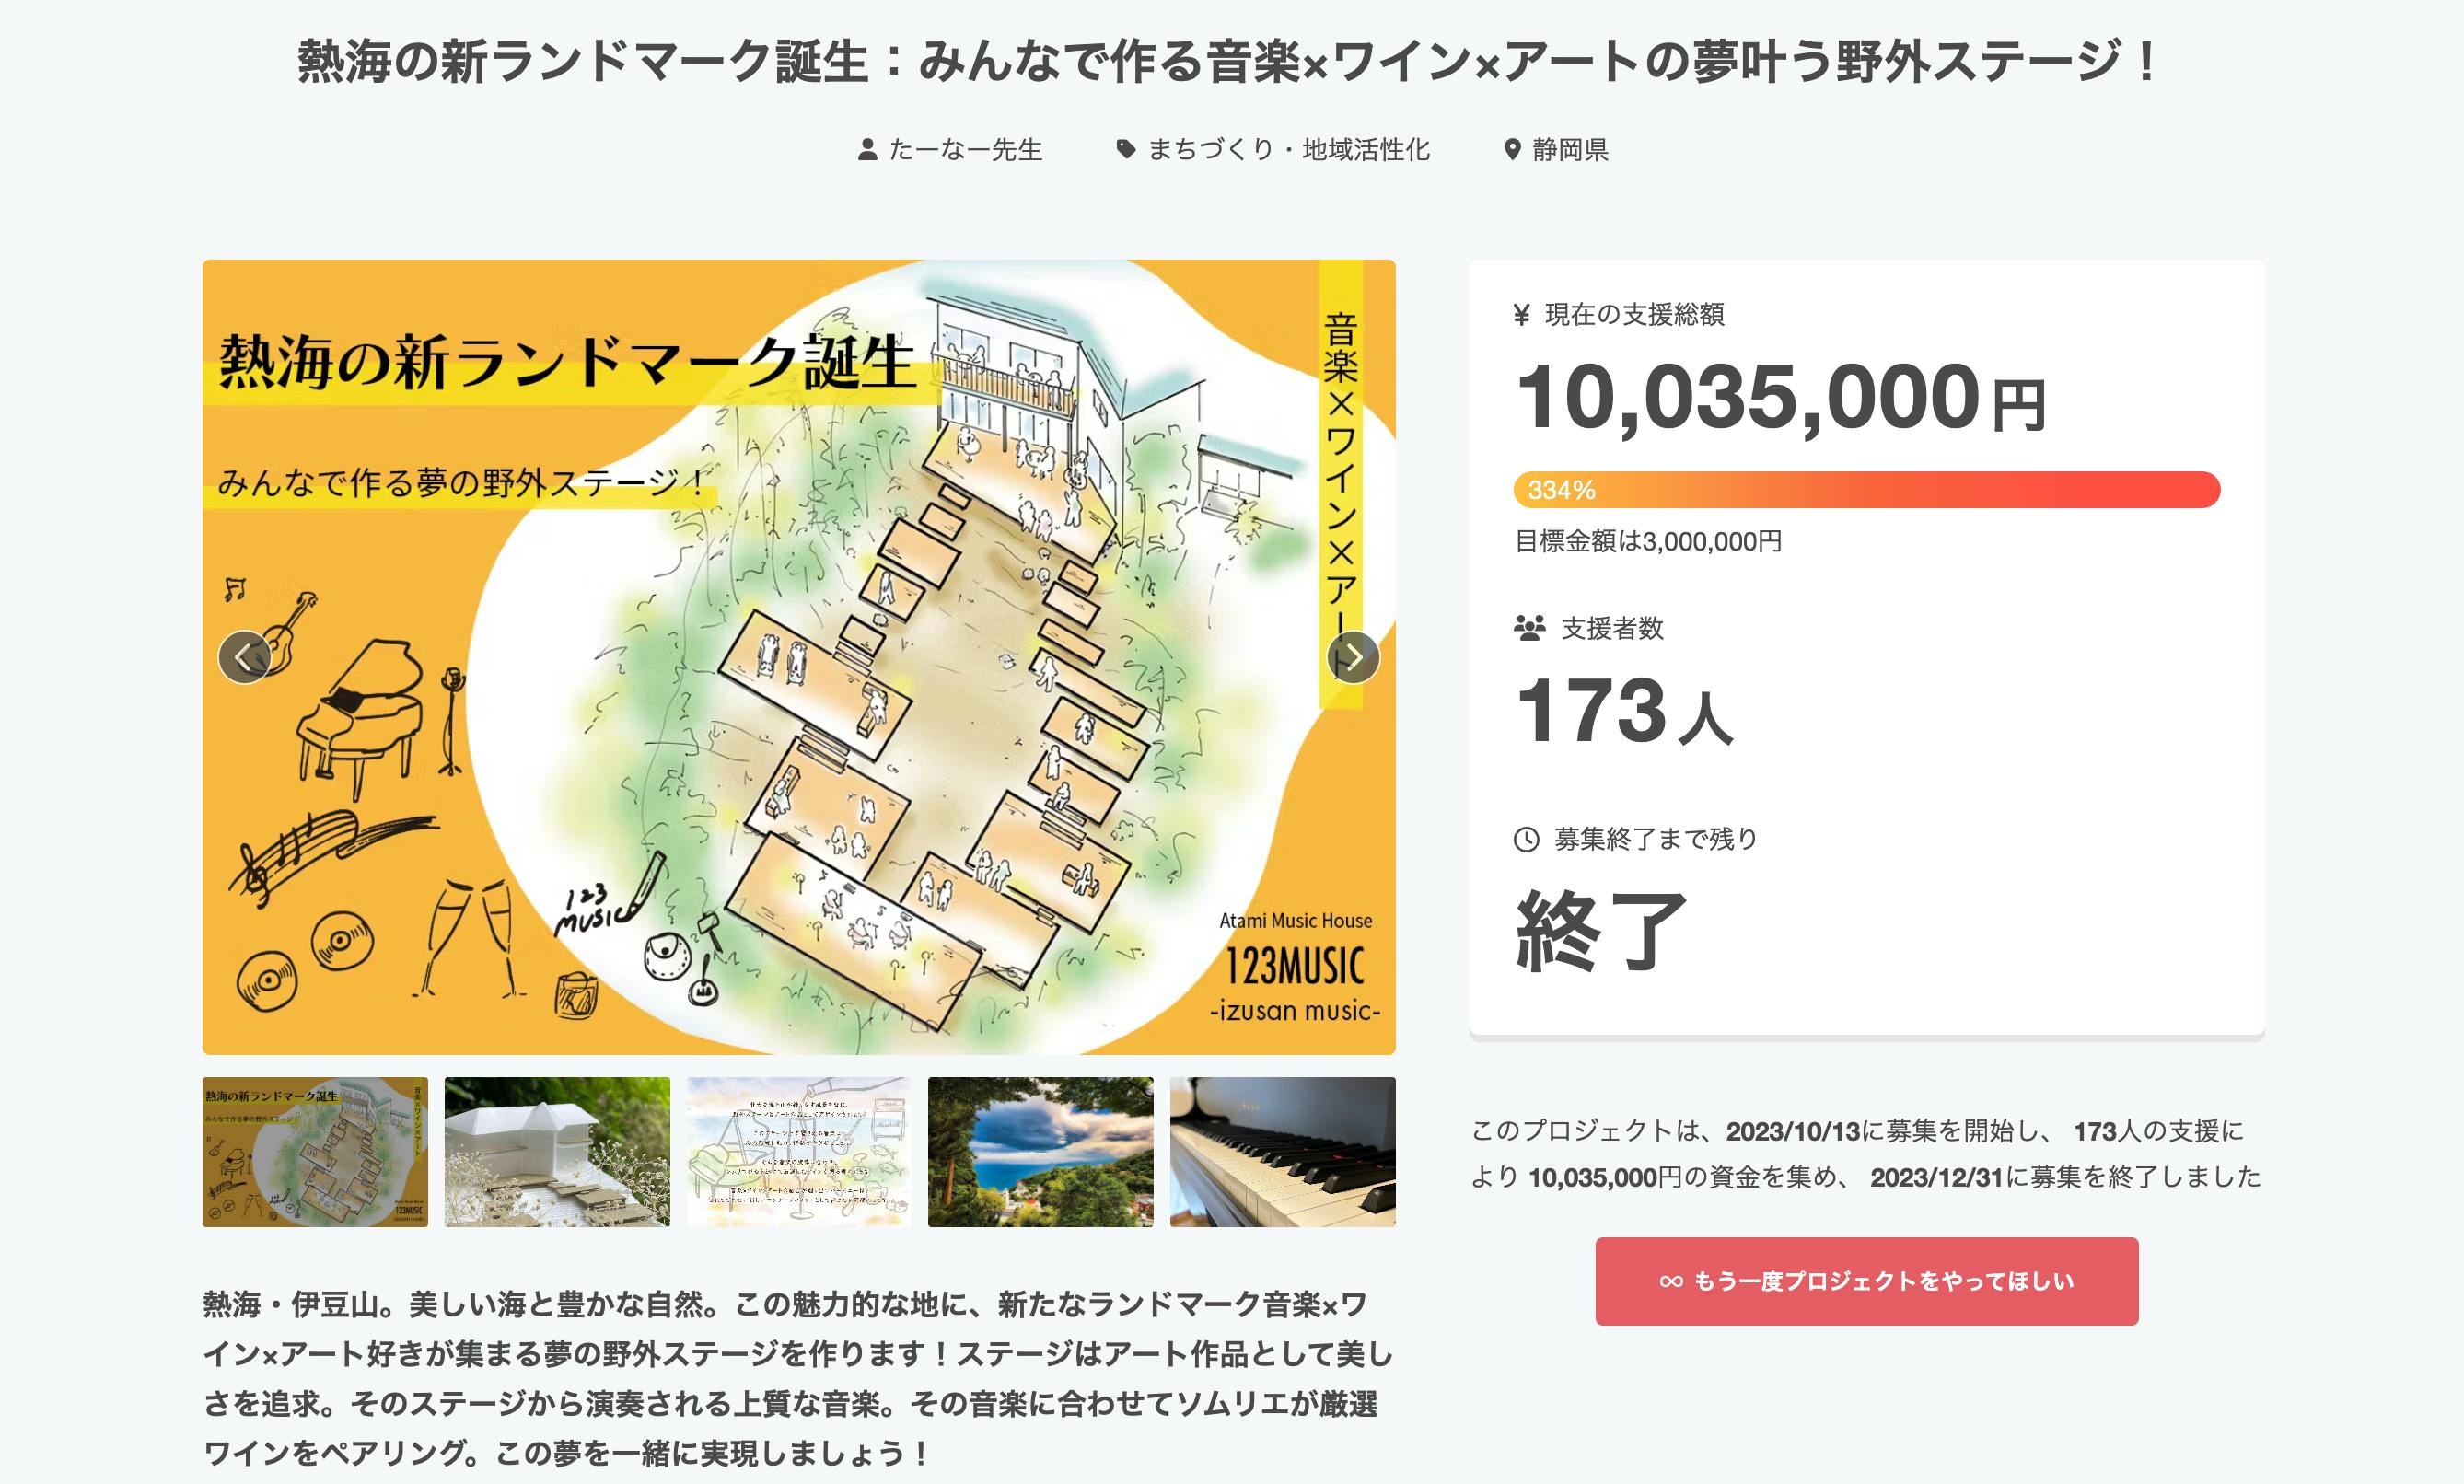
Task: Select the ocean view landscape thumbnail
Action: [1040, 1152]
